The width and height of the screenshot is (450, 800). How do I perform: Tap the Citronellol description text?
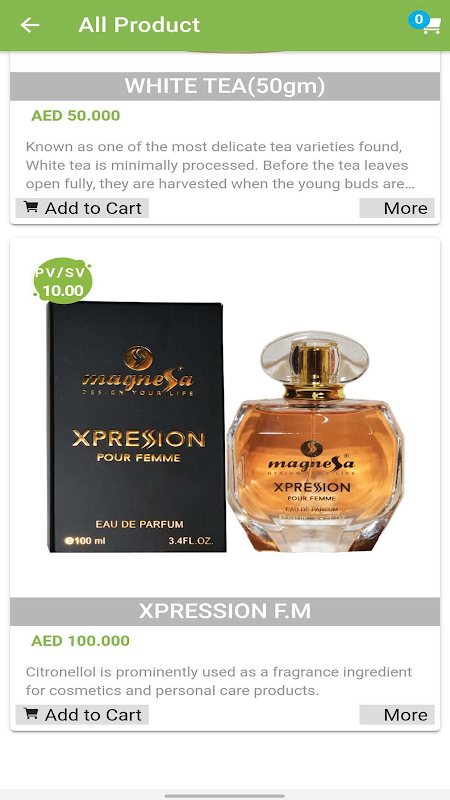tap(219, 681)
